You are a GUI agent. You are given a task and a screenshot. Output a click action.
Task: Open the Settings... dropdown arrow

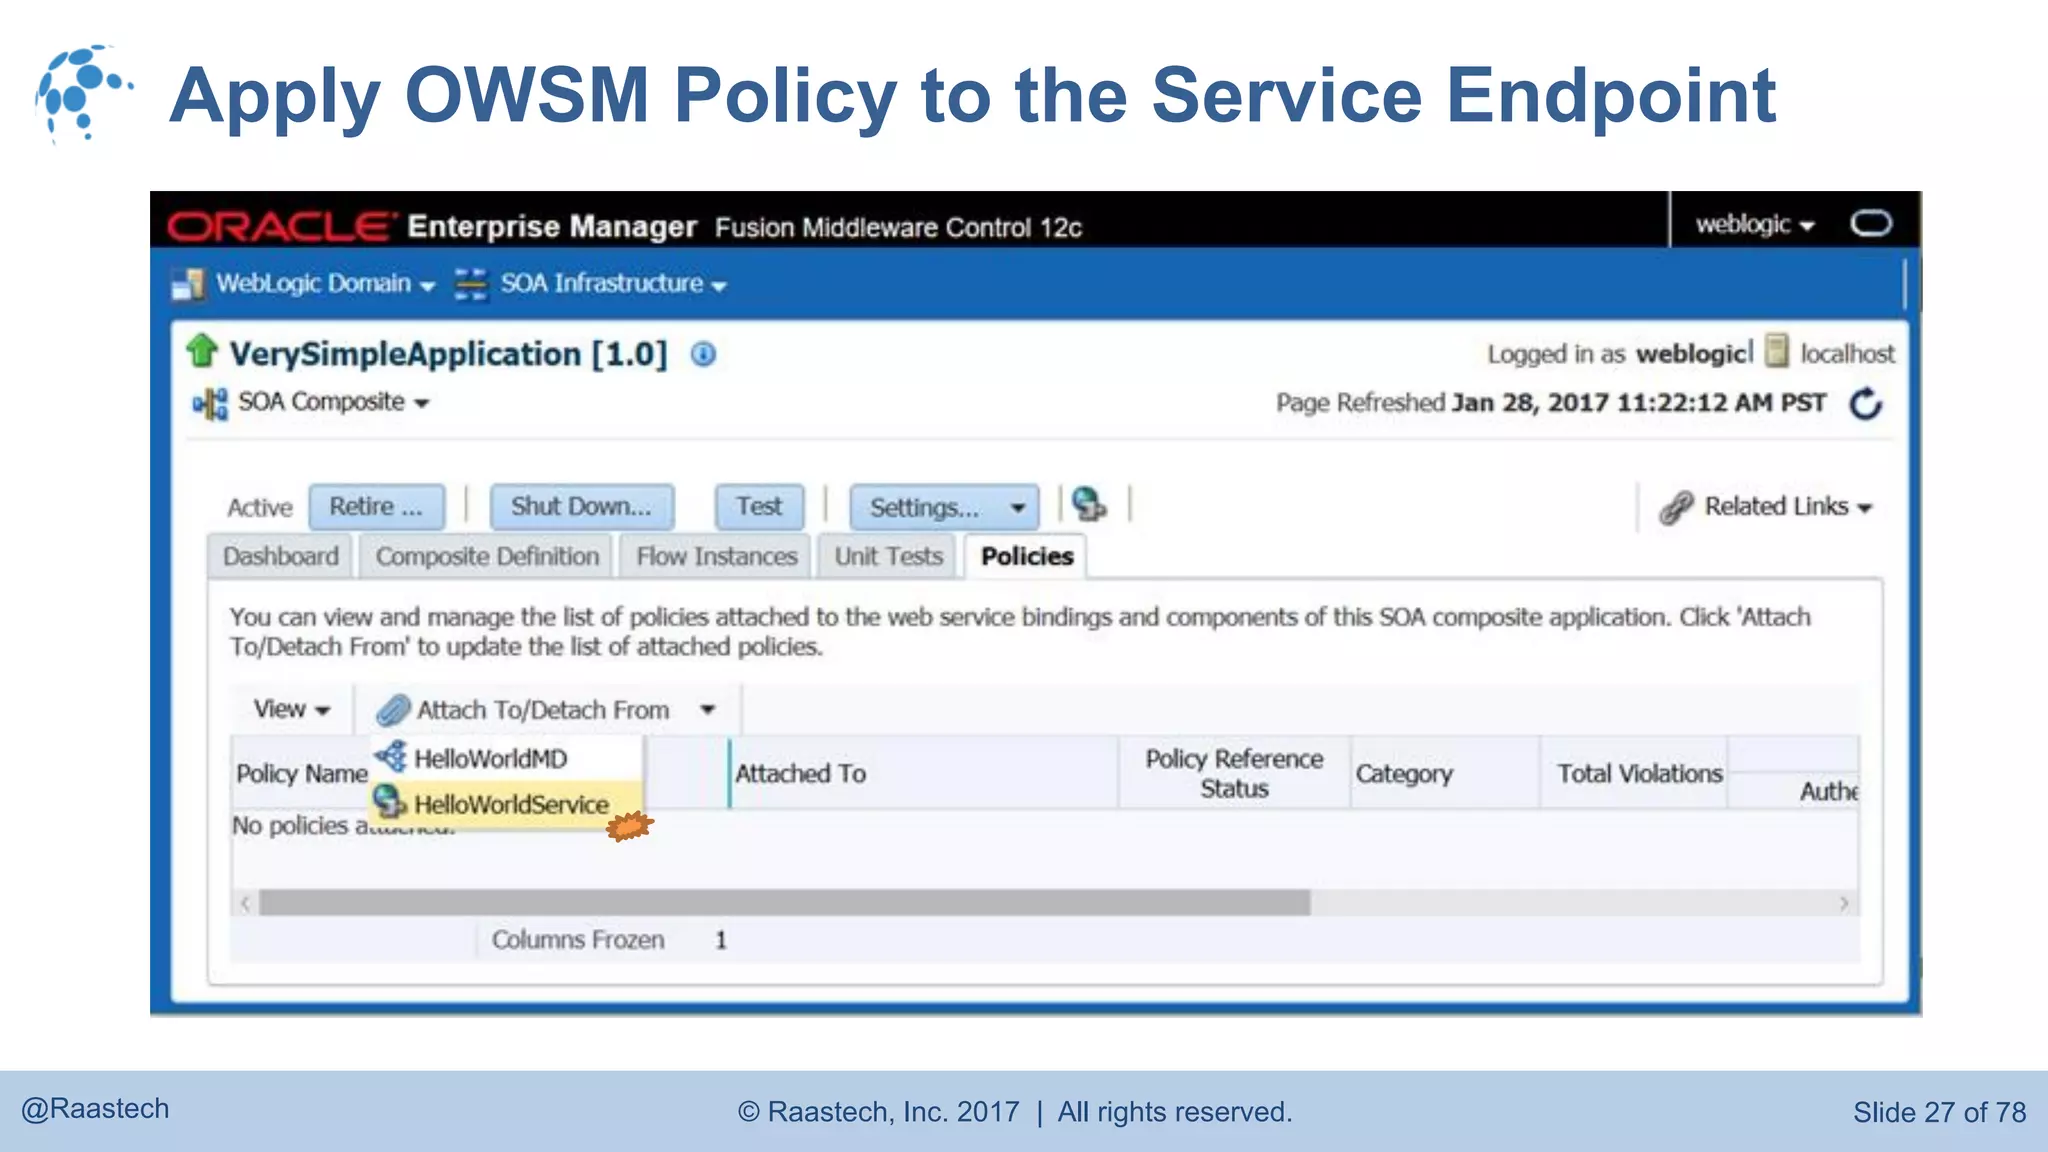[1018, 508]
